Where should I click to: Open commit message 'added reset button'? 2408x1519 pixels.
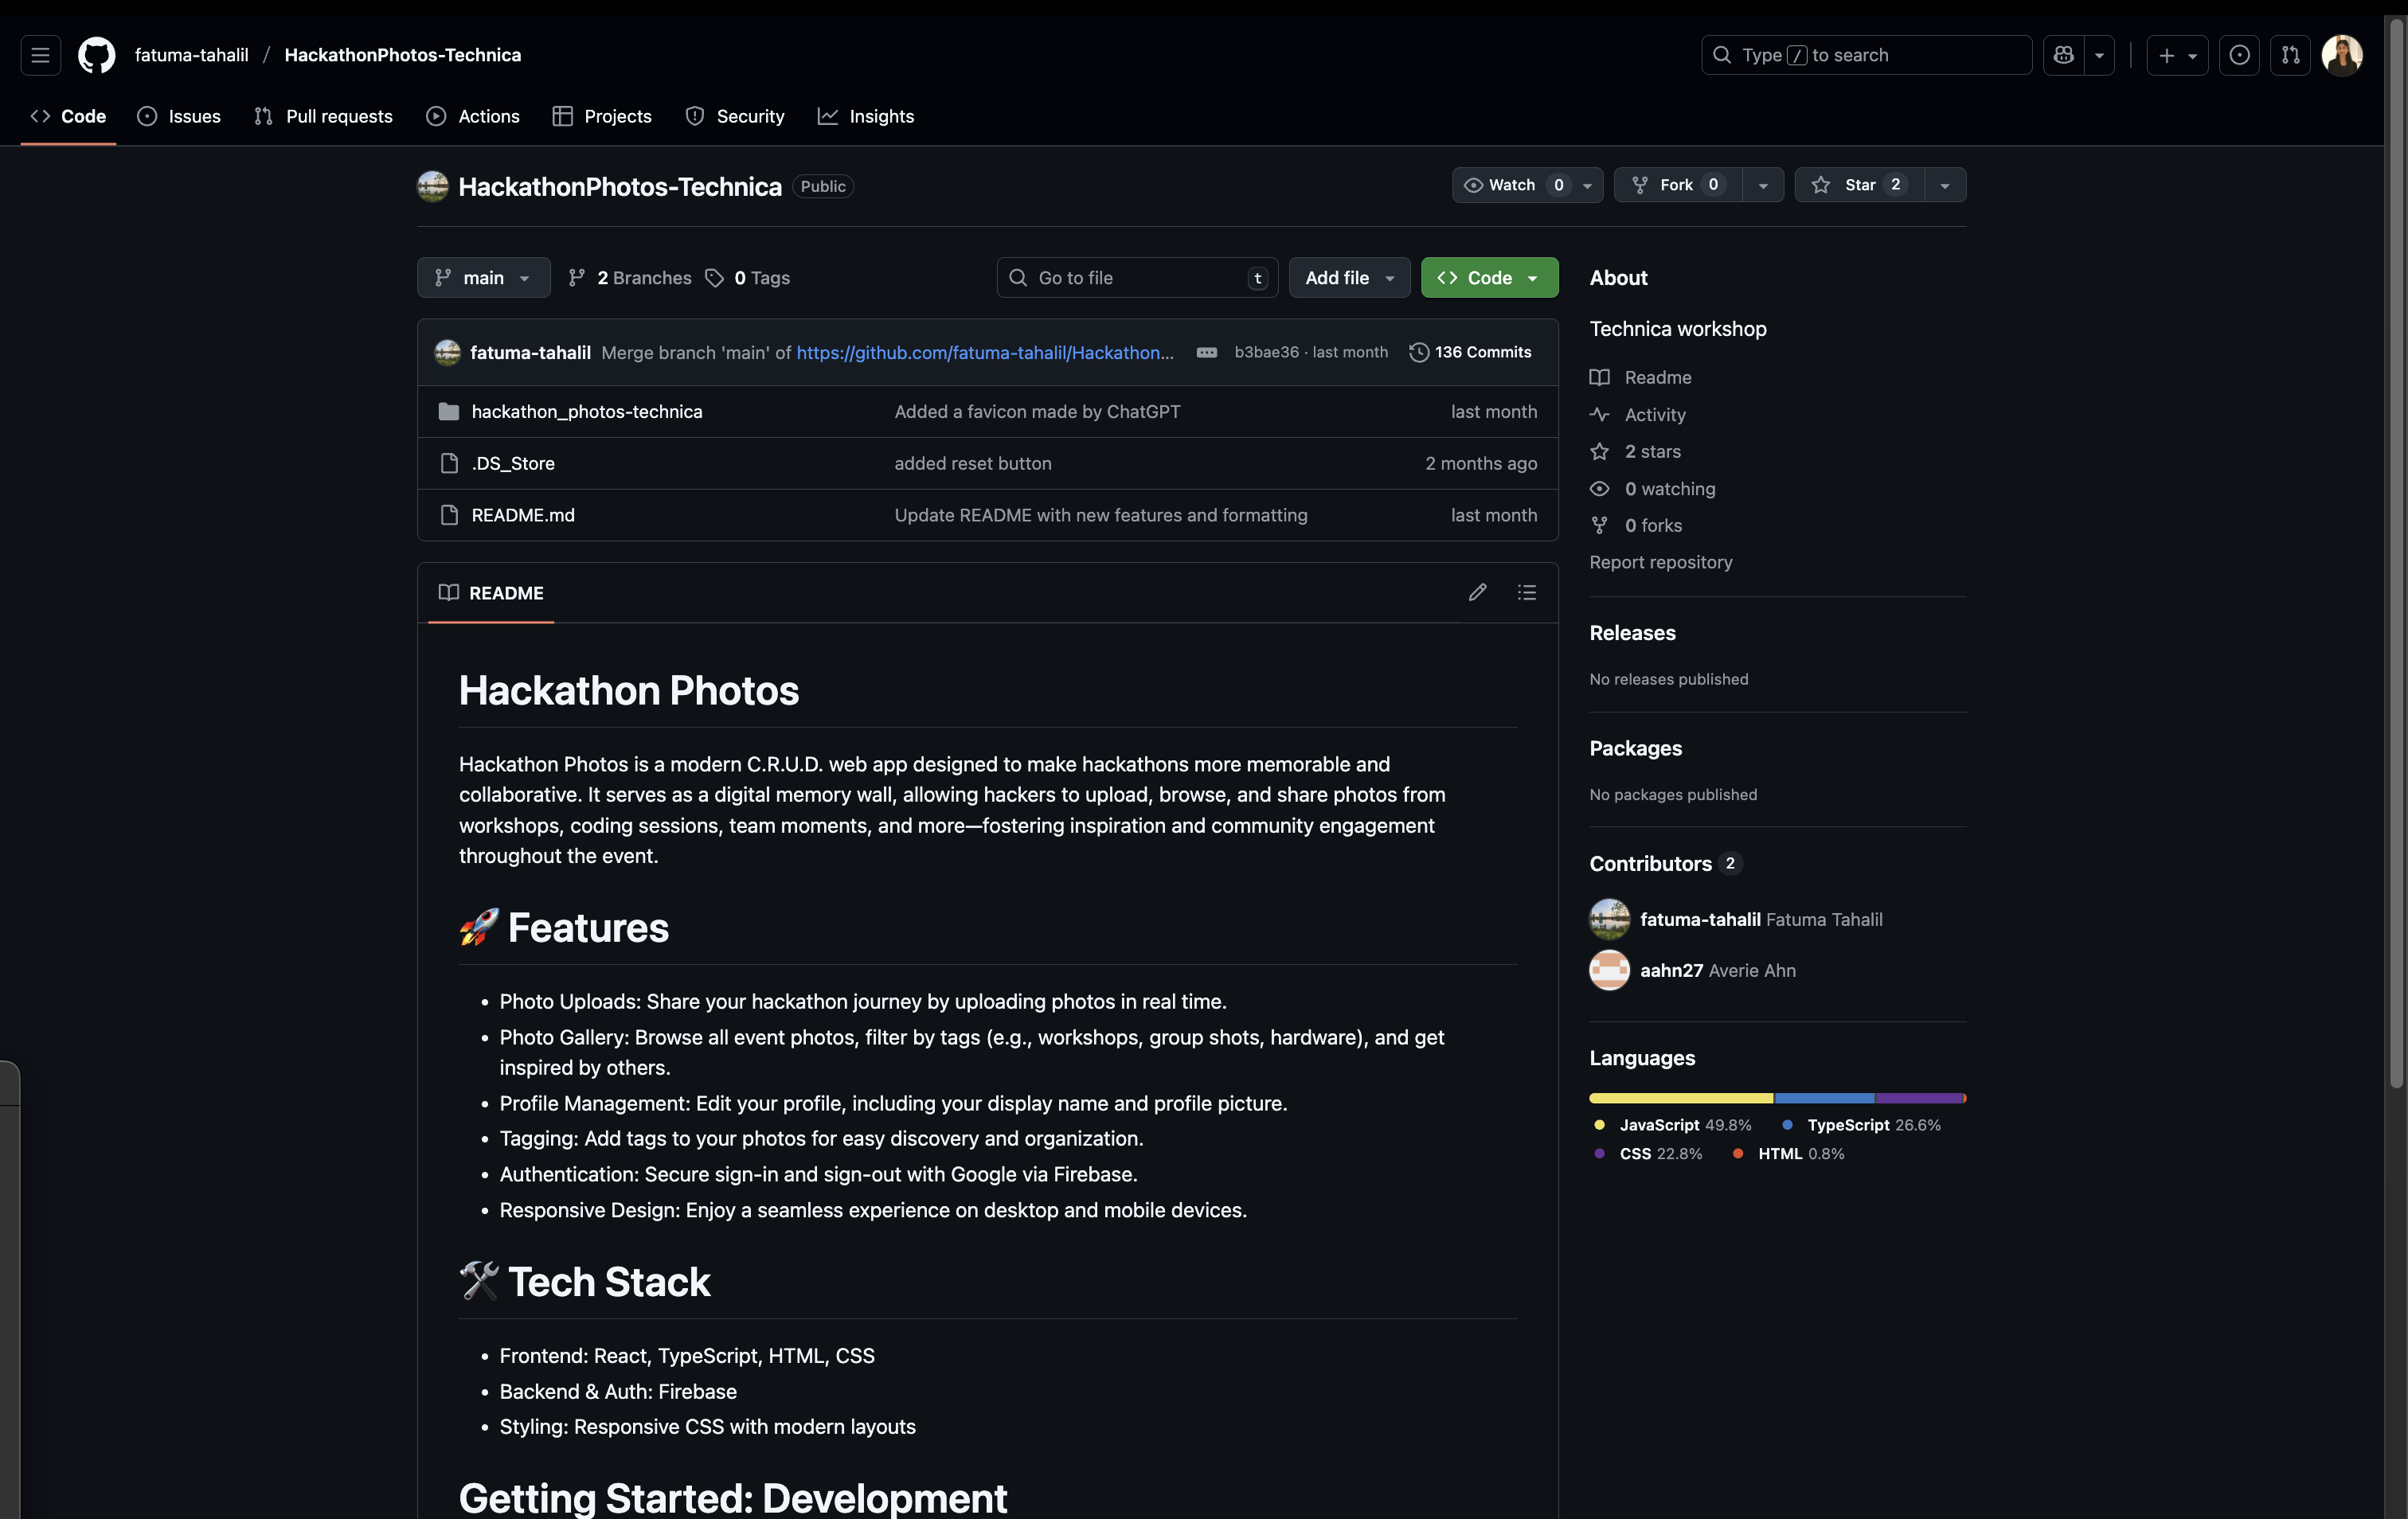tap(972, 464)
